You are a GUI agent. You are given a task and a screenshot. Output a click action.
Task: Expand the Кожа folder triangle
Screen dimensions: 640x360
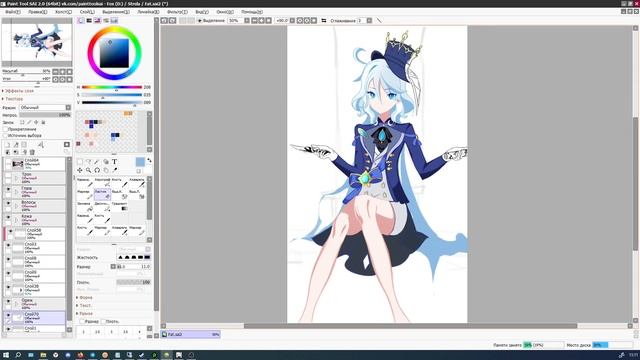(16, 220)
